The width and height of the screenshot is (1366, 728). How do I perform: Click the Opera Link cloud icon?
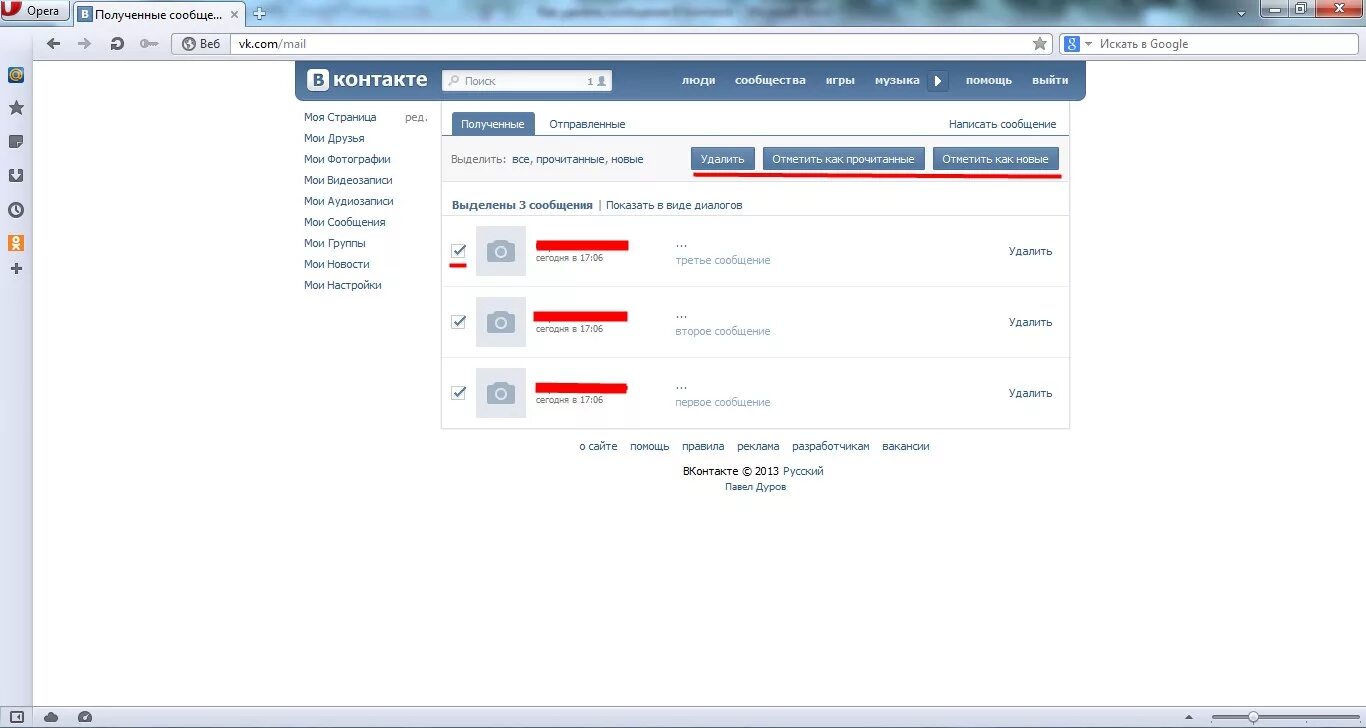[51, 717]
